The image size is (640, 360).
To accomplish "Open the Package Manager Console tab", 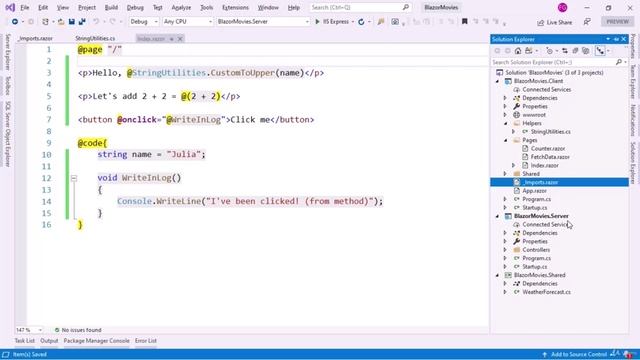I will (x=96, y=340).
